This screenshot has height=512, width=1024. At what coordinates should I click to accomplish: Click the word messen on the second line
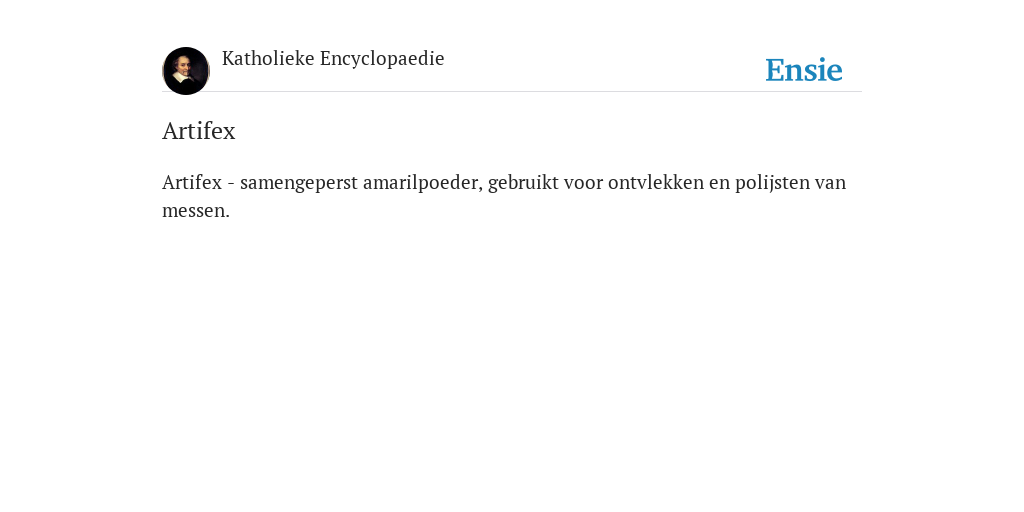(x=193, y=211)
